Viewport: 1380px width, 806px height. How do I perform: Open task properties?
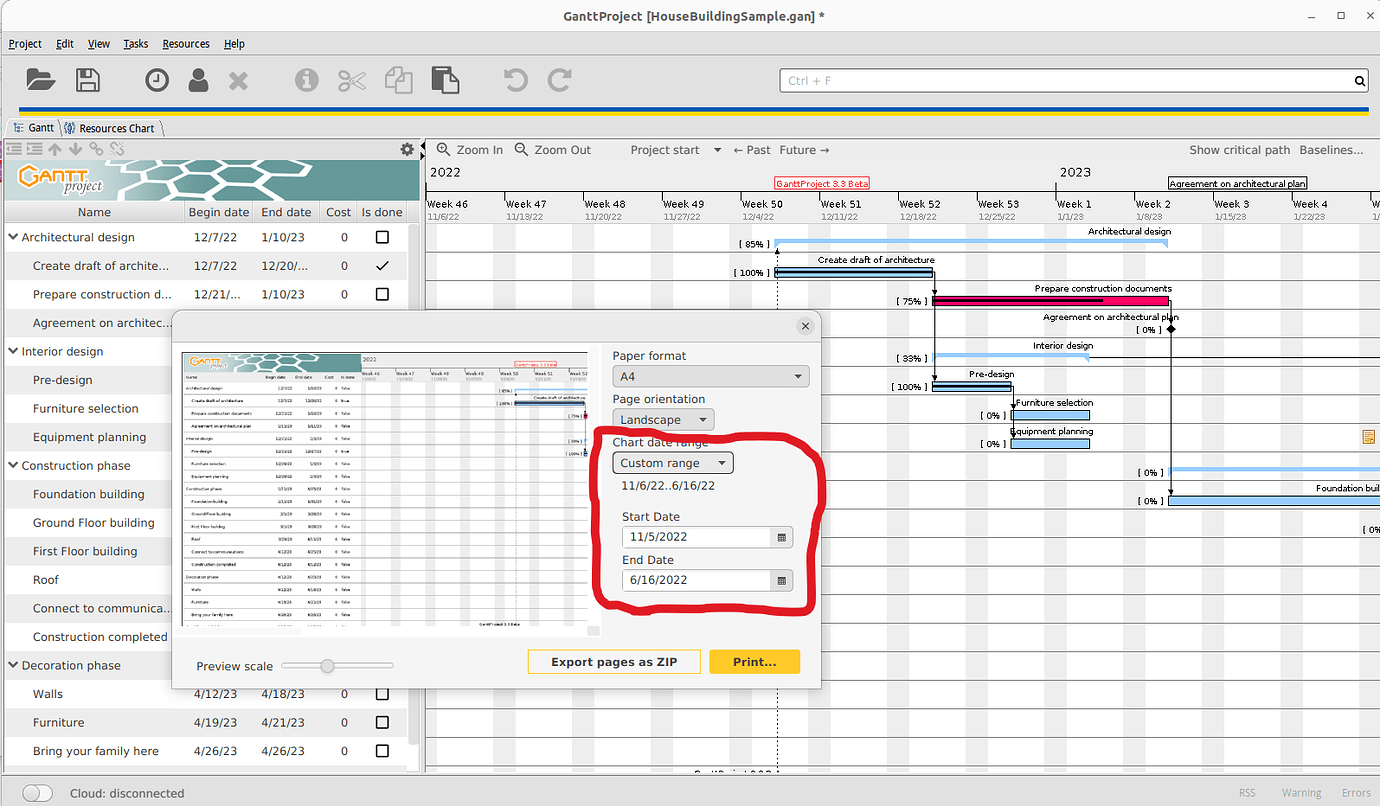click(x=306, y=81)
